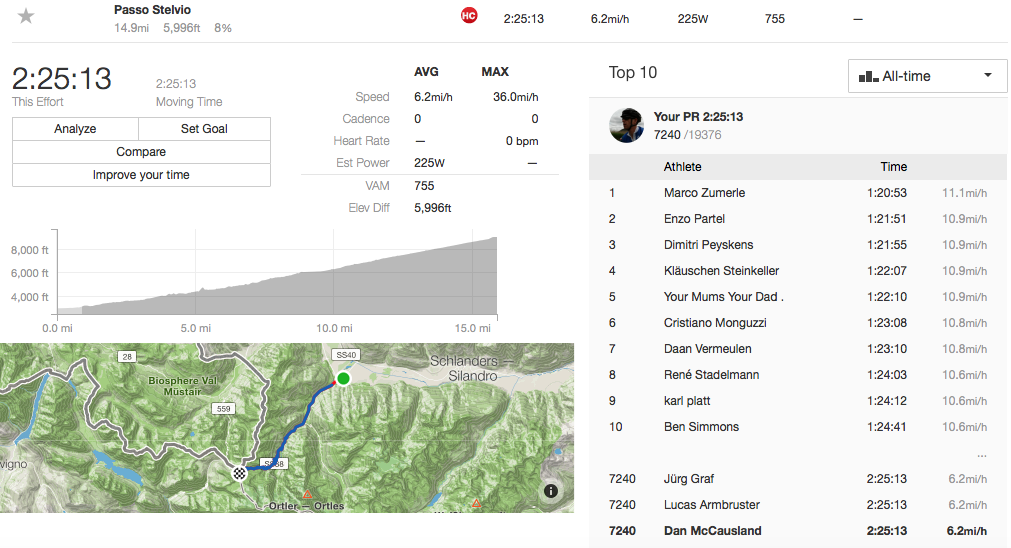Open Marco Zumerle's athlete profile
This screenshot has width=1011, height=548.
(x=704, y=193)
